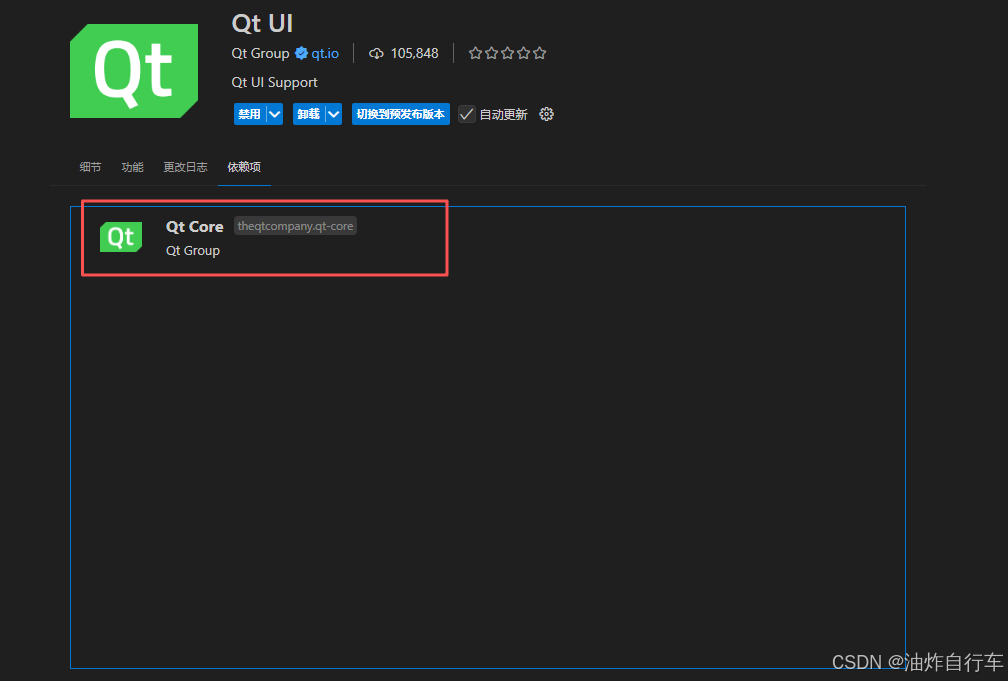Click the 卸载 button
The image size is (1008, 681).
click(309, 114)
